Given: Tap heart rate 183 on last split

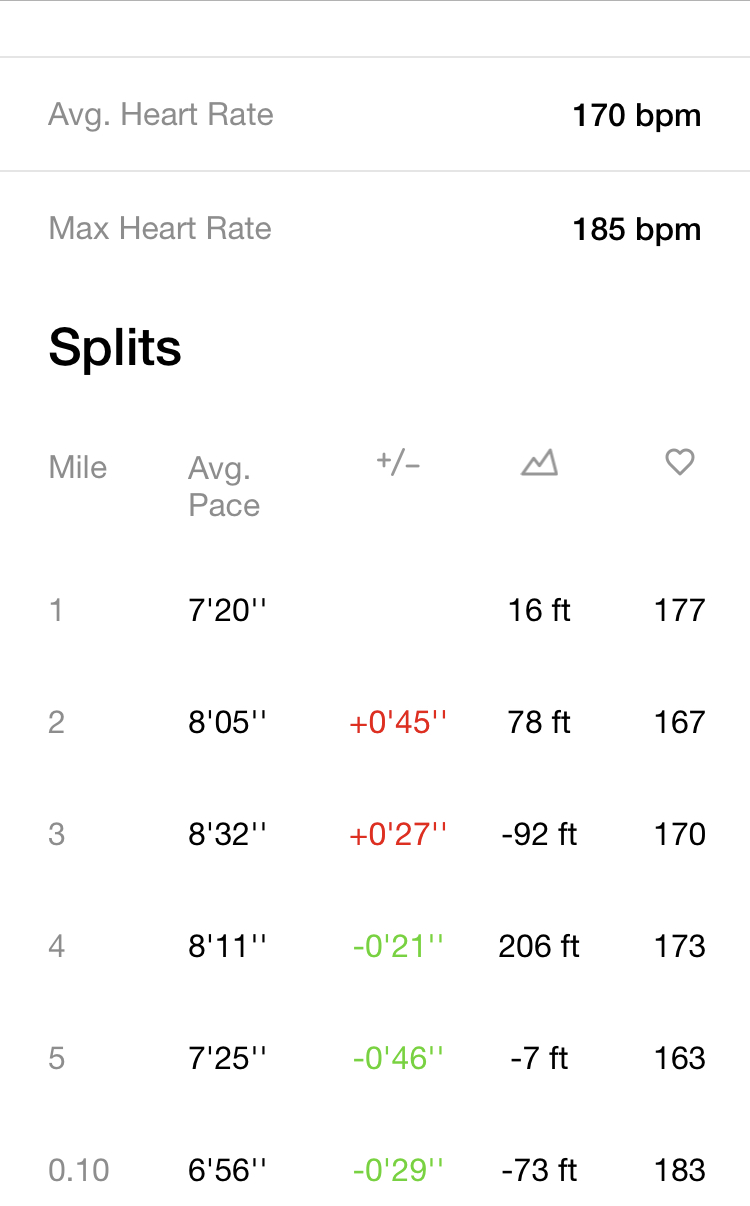Looking at the screenshot, I should pos(680,1170).
